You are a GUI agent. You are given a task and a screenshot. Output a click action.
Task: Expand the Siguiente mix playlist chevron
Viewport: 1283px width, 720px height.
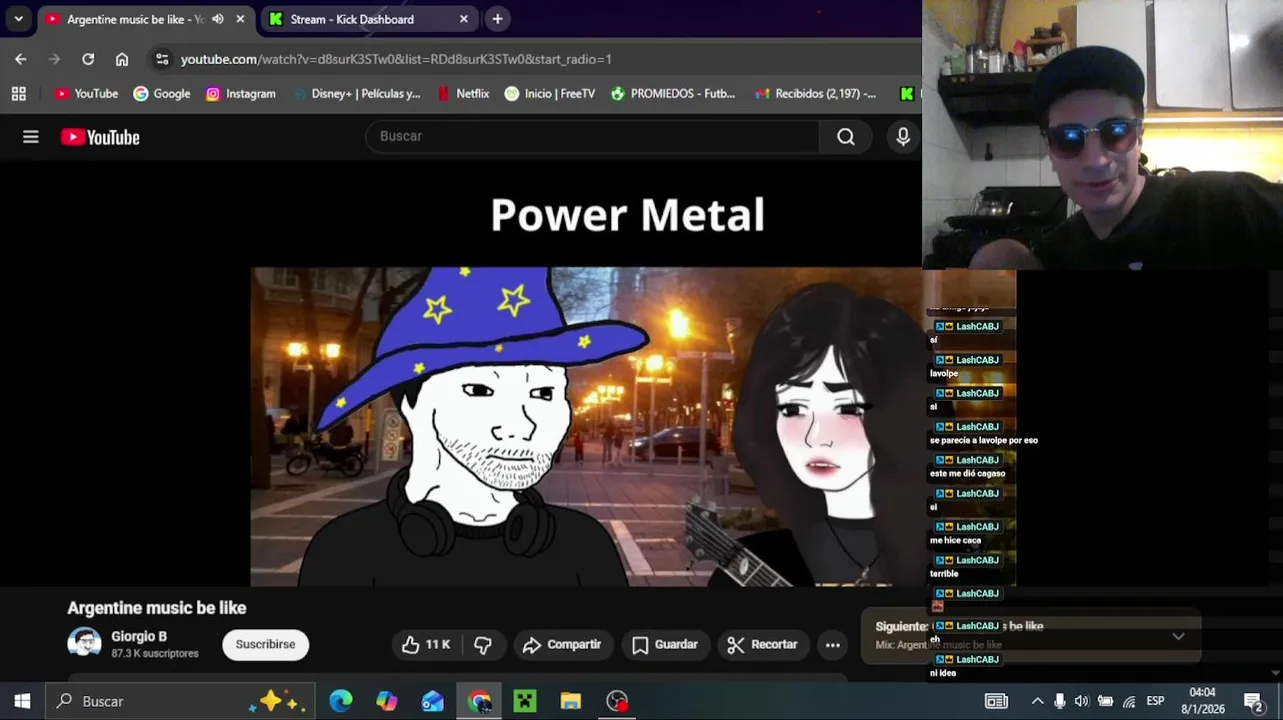(1178, 636)
